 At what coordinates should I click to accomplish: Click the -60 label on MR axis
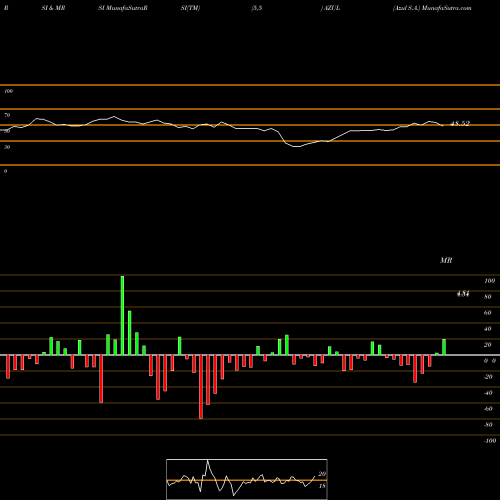click(488, 409)
